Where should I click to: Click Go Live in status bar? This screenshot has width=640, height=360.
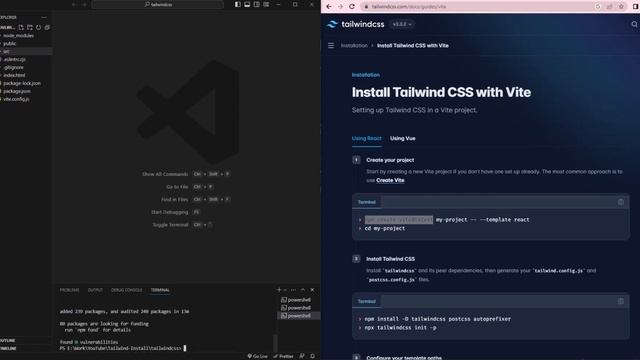(x=257, y=356)
